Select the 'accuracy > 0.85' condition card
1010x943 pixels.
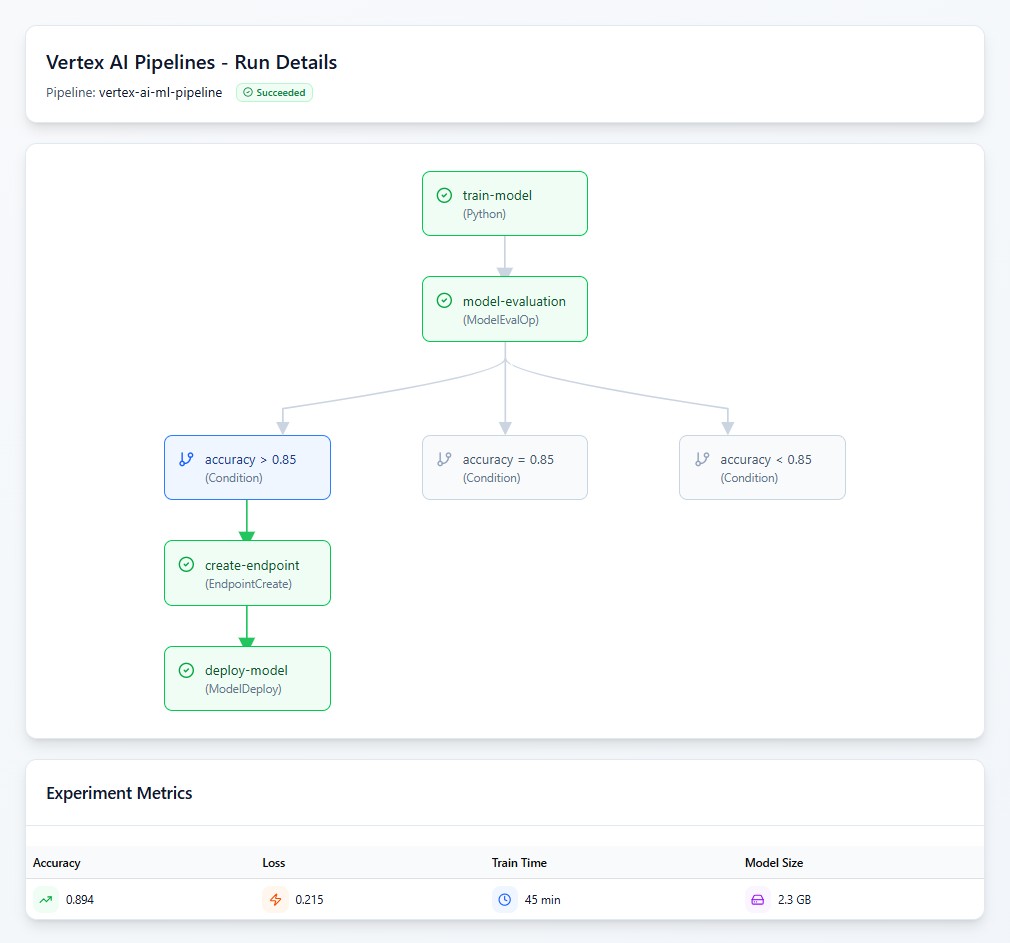[247, 467]
